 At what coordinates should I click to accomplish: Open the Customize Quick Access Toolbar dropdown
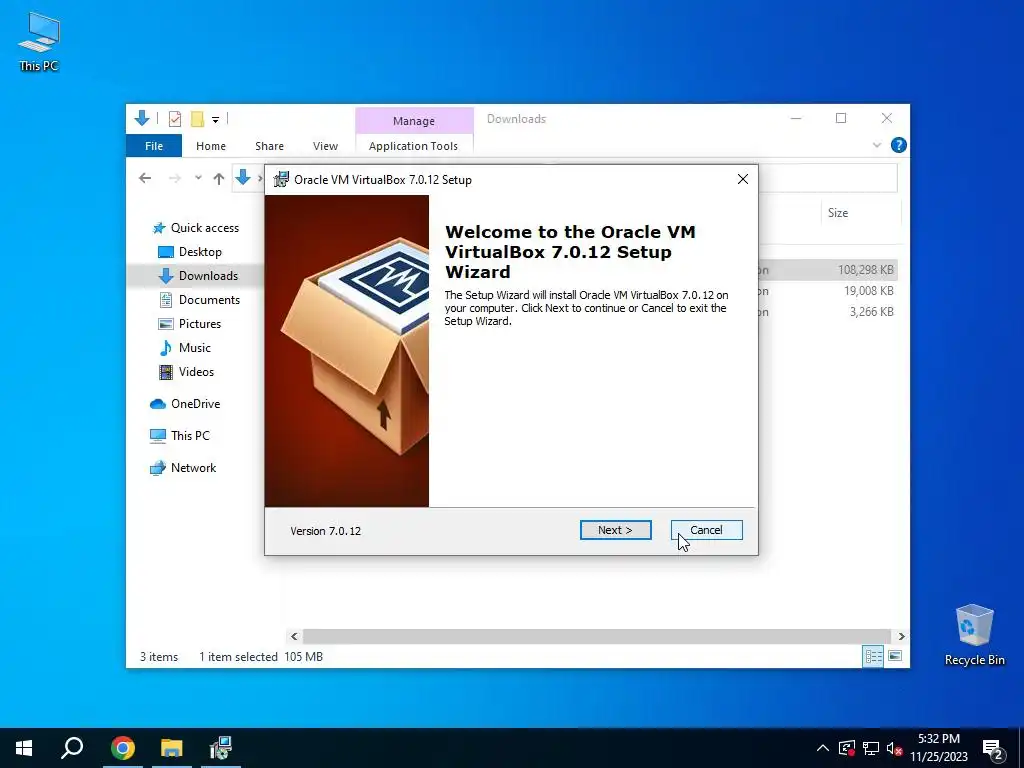(215, 120)
